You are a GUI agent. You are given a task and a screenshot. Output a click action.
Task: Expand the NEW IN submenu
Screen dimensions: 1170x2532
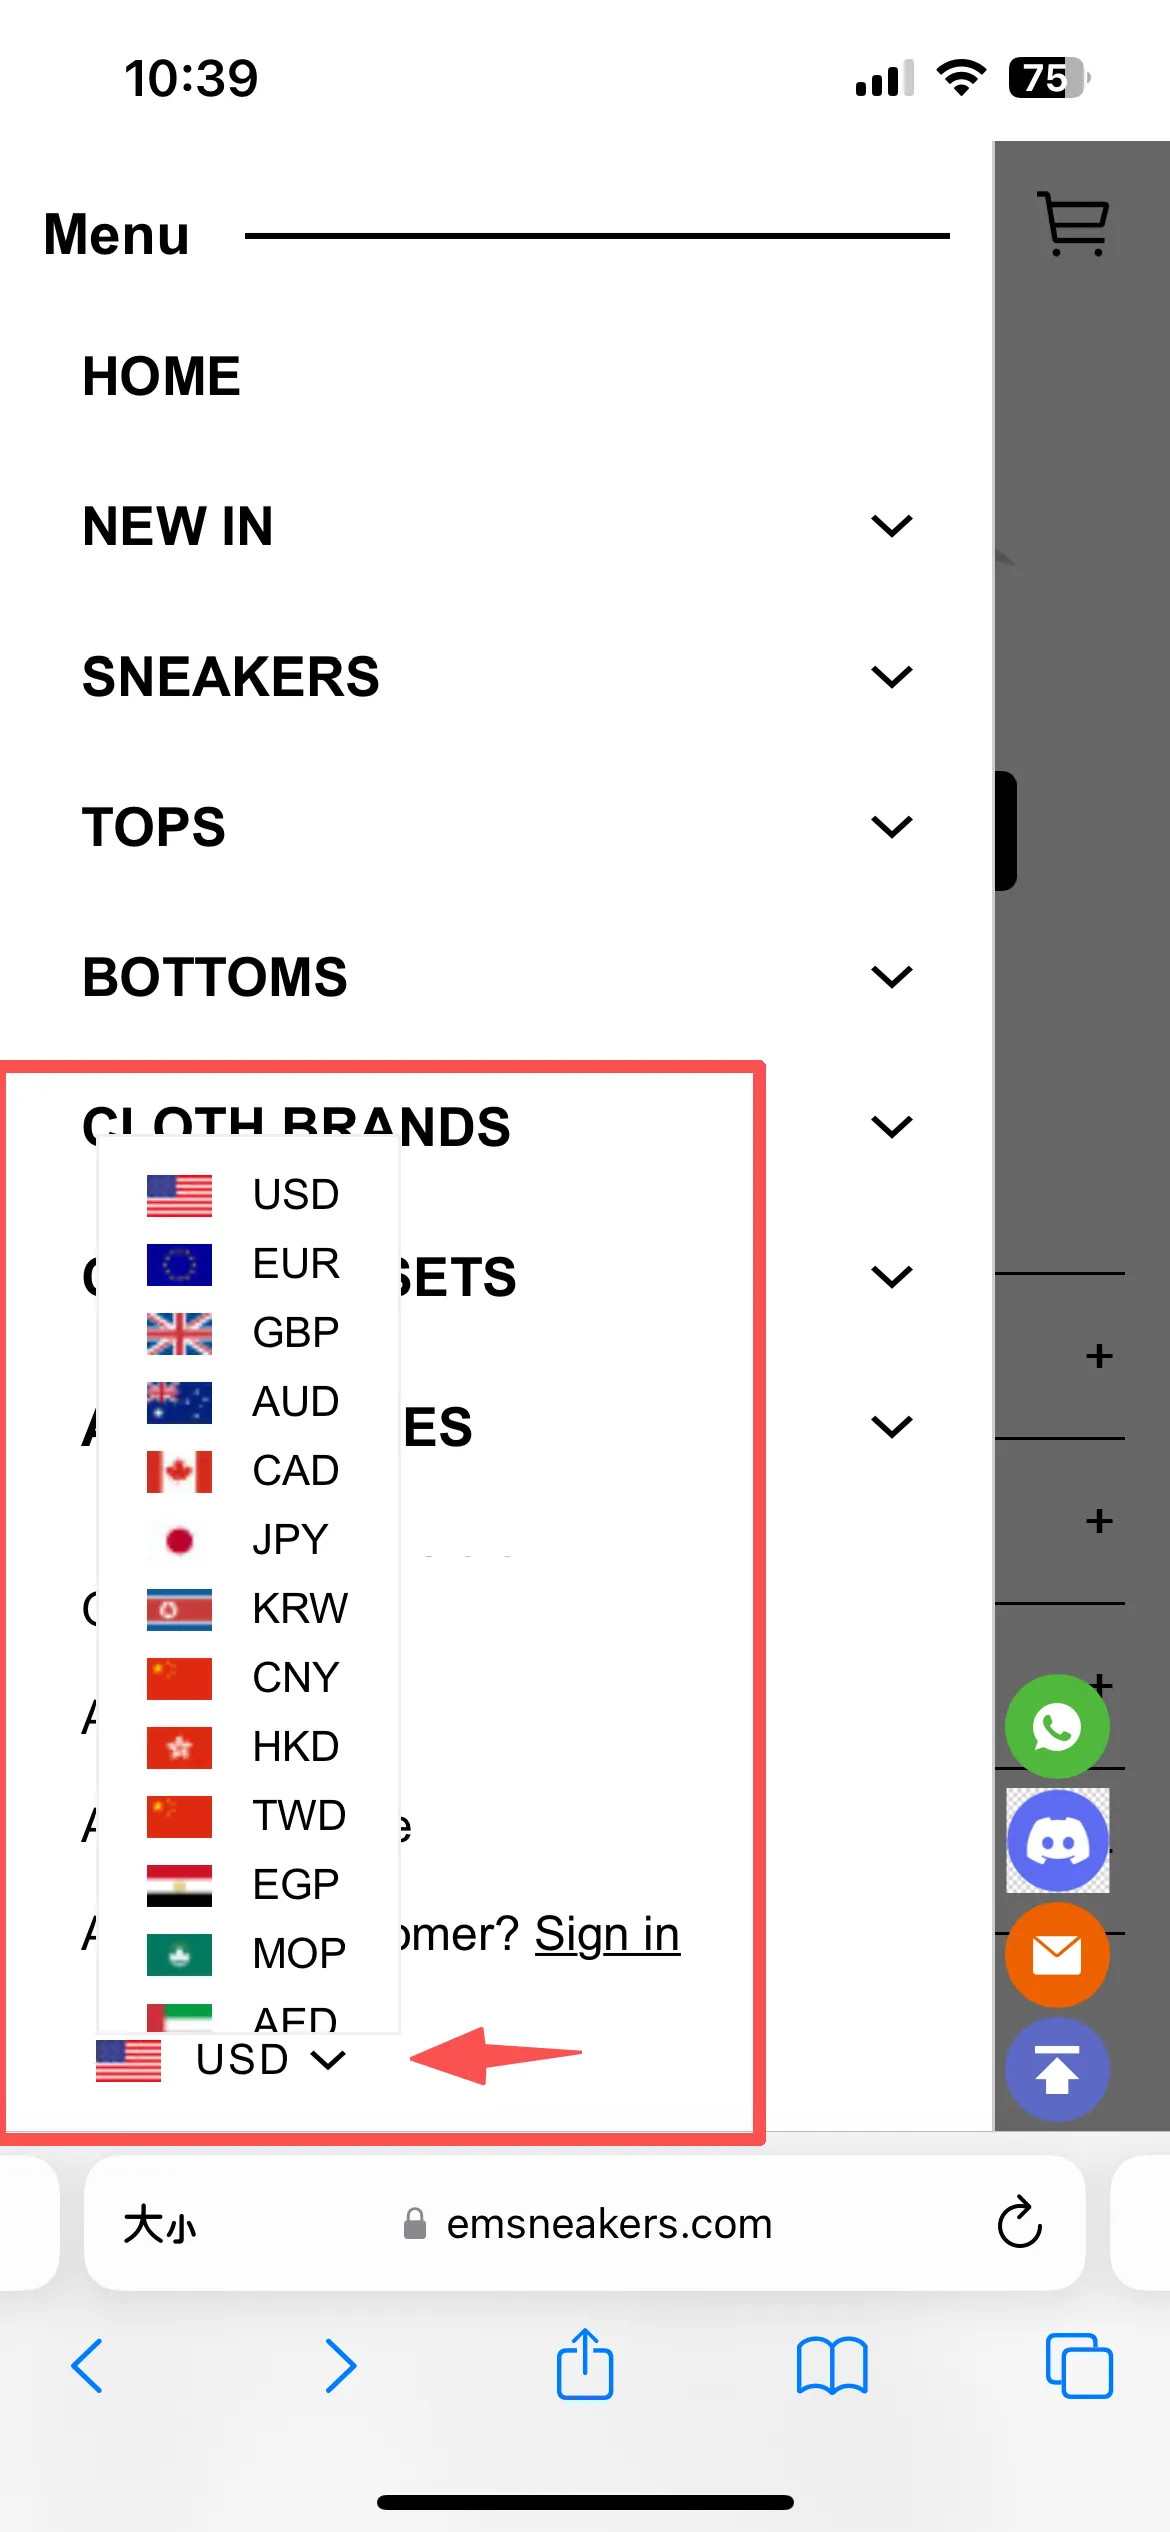[x=891, y=526]
